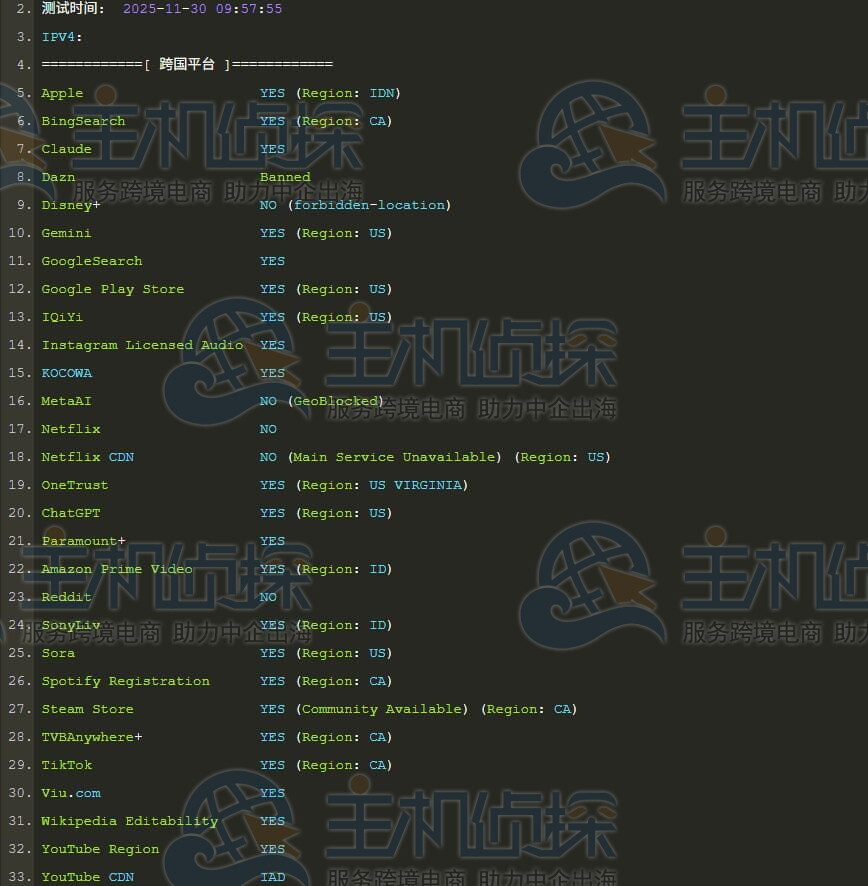
Task: Click the Reddit row name
Action: coord(66,597)
